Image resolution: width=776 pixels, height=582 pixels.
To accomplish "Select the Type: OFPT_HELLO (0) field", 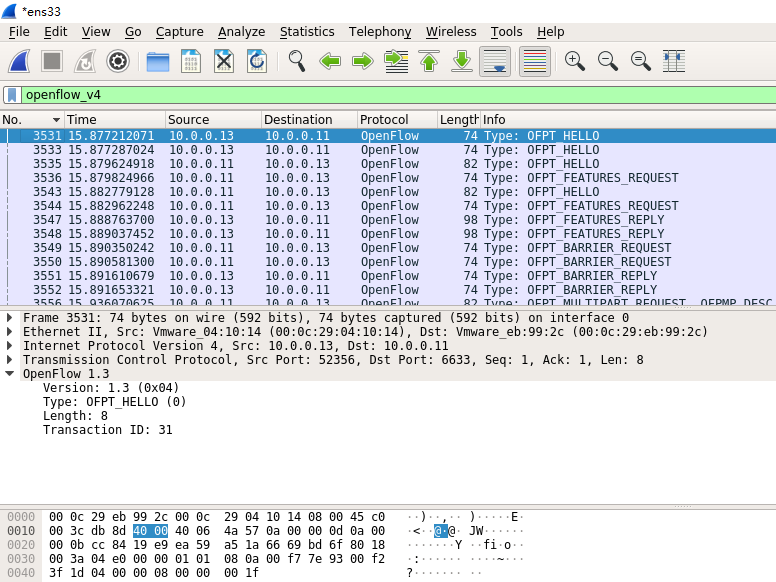I will click(x=114, y=402).
